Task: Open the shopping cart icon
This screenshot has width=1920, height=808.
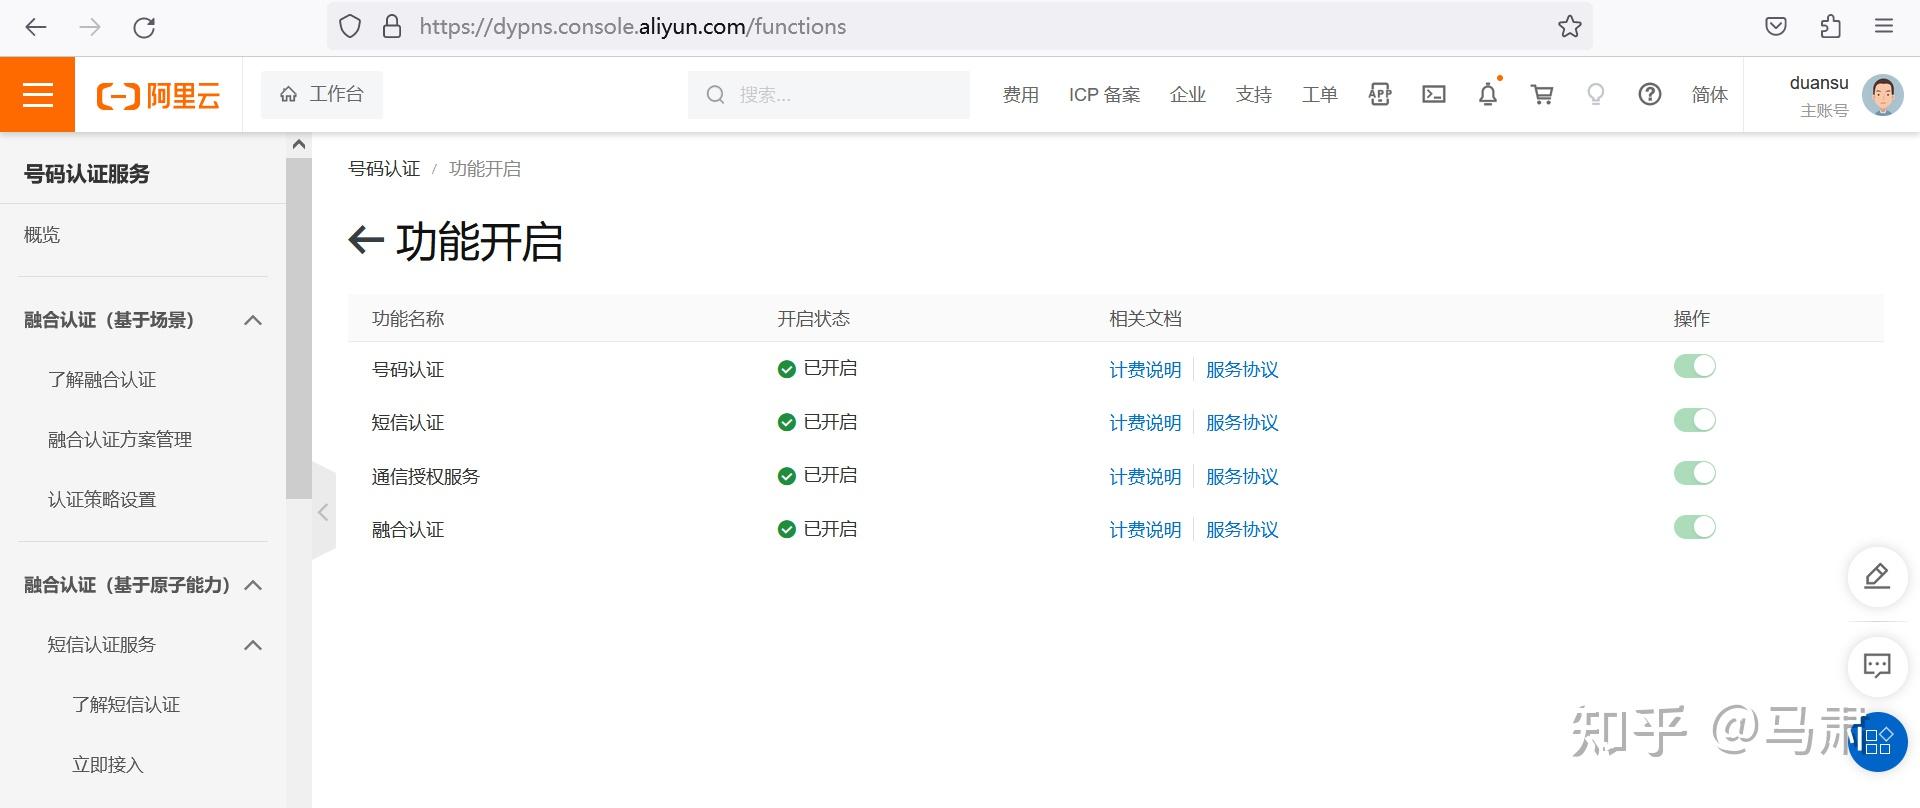Action: [x=1542, y=95]
